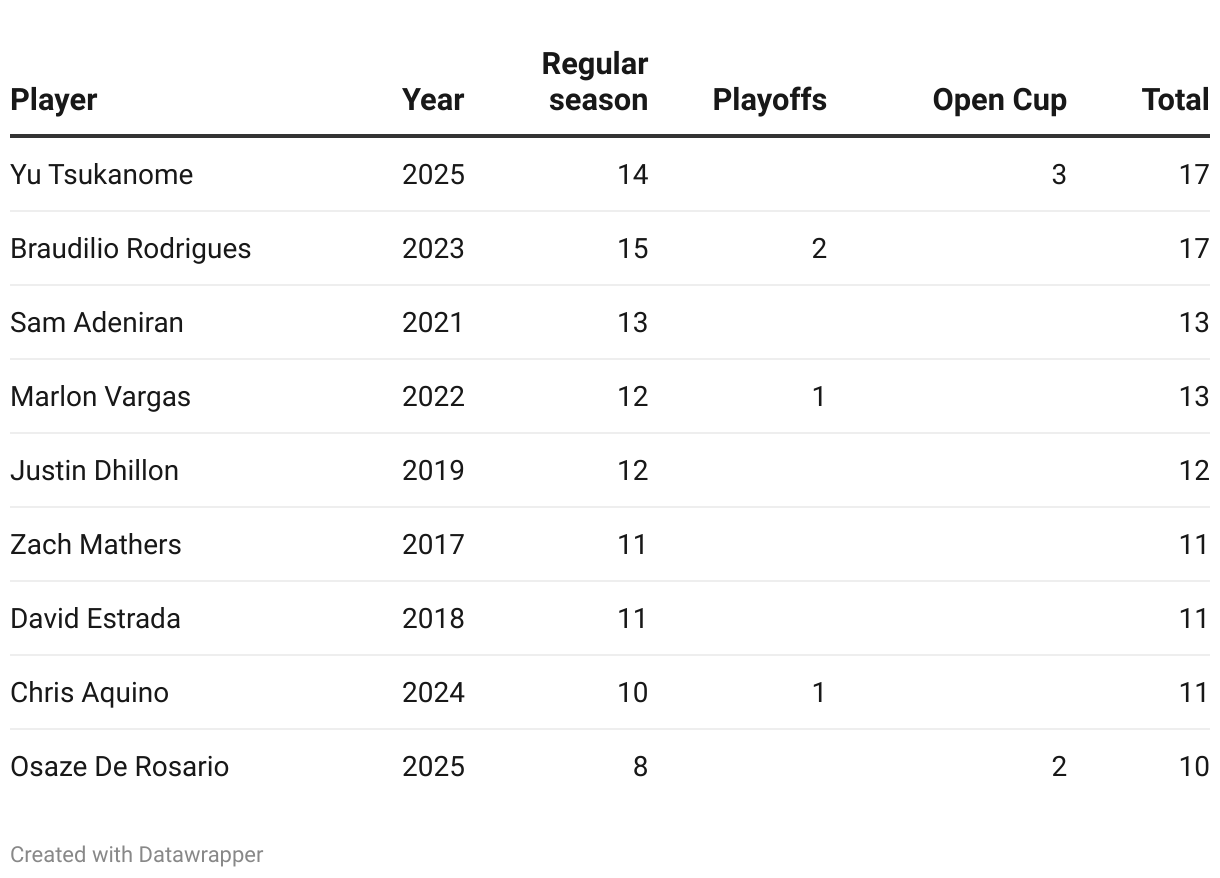Select Osaze De Rosario's total of 10
The image size is (1220, 878).
click(1193, 766)
